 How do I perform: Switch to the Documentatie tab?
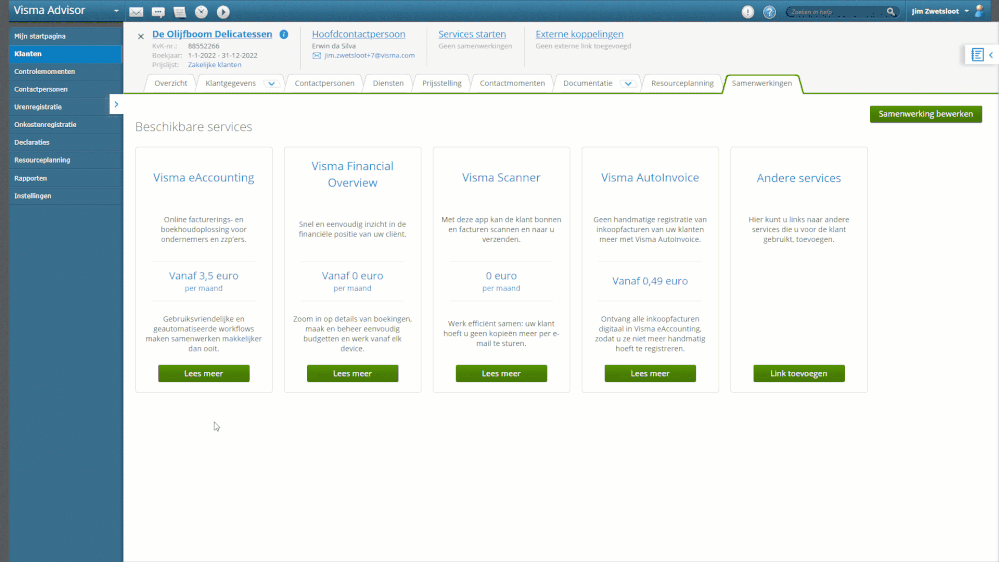(x=587, y=83)
